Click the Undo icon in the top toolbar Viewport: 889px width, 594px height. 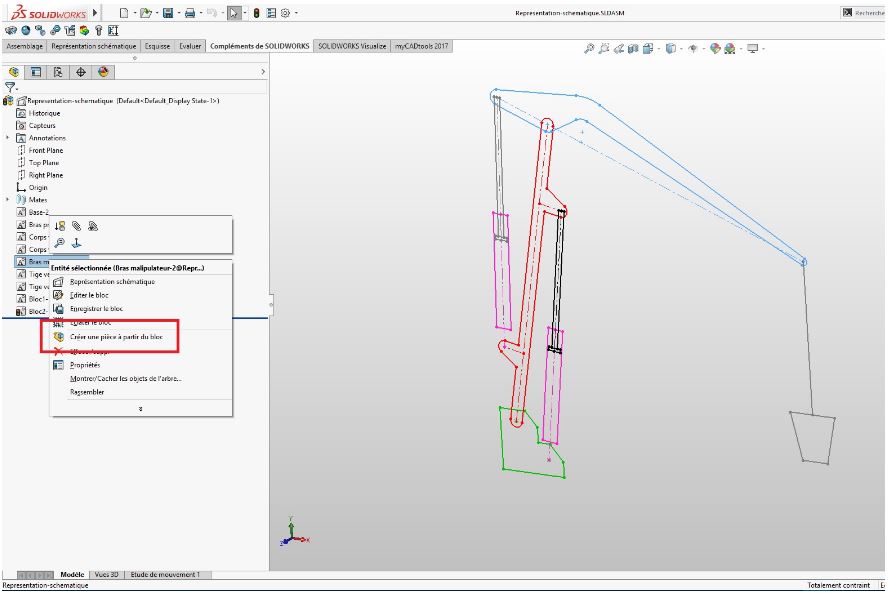pos(211,12)
